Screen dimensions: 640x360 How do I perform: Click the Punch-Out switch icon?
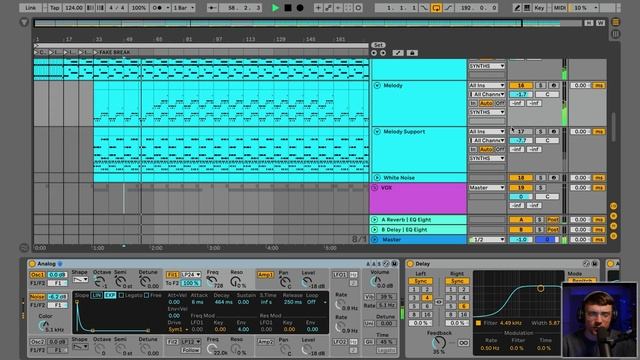click(x=448, y=8)
